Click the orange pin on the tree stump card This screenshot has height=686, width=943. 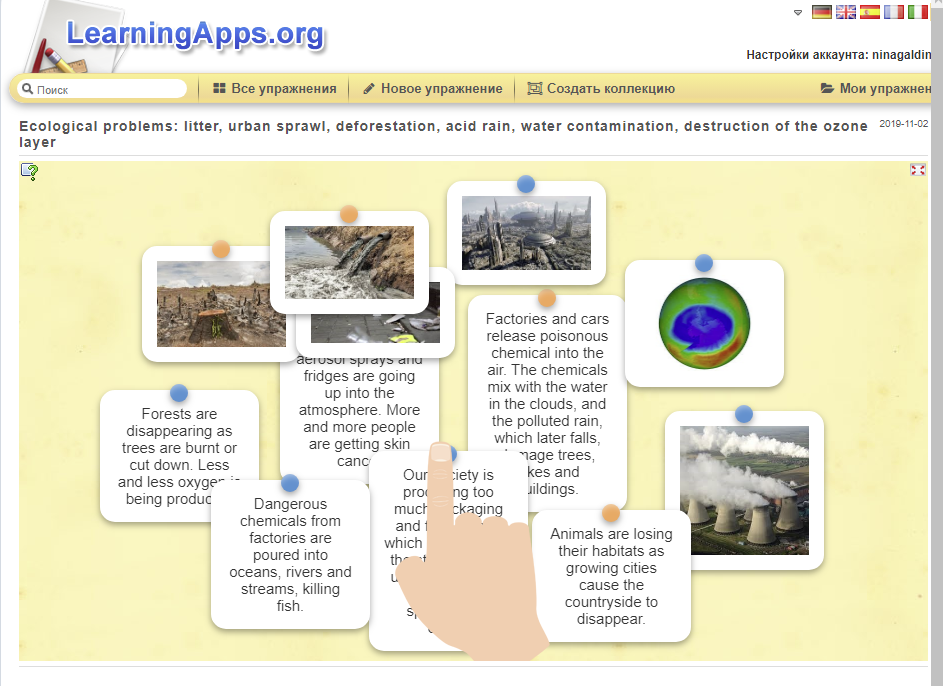pyautogui.click(x=221, y=249)
